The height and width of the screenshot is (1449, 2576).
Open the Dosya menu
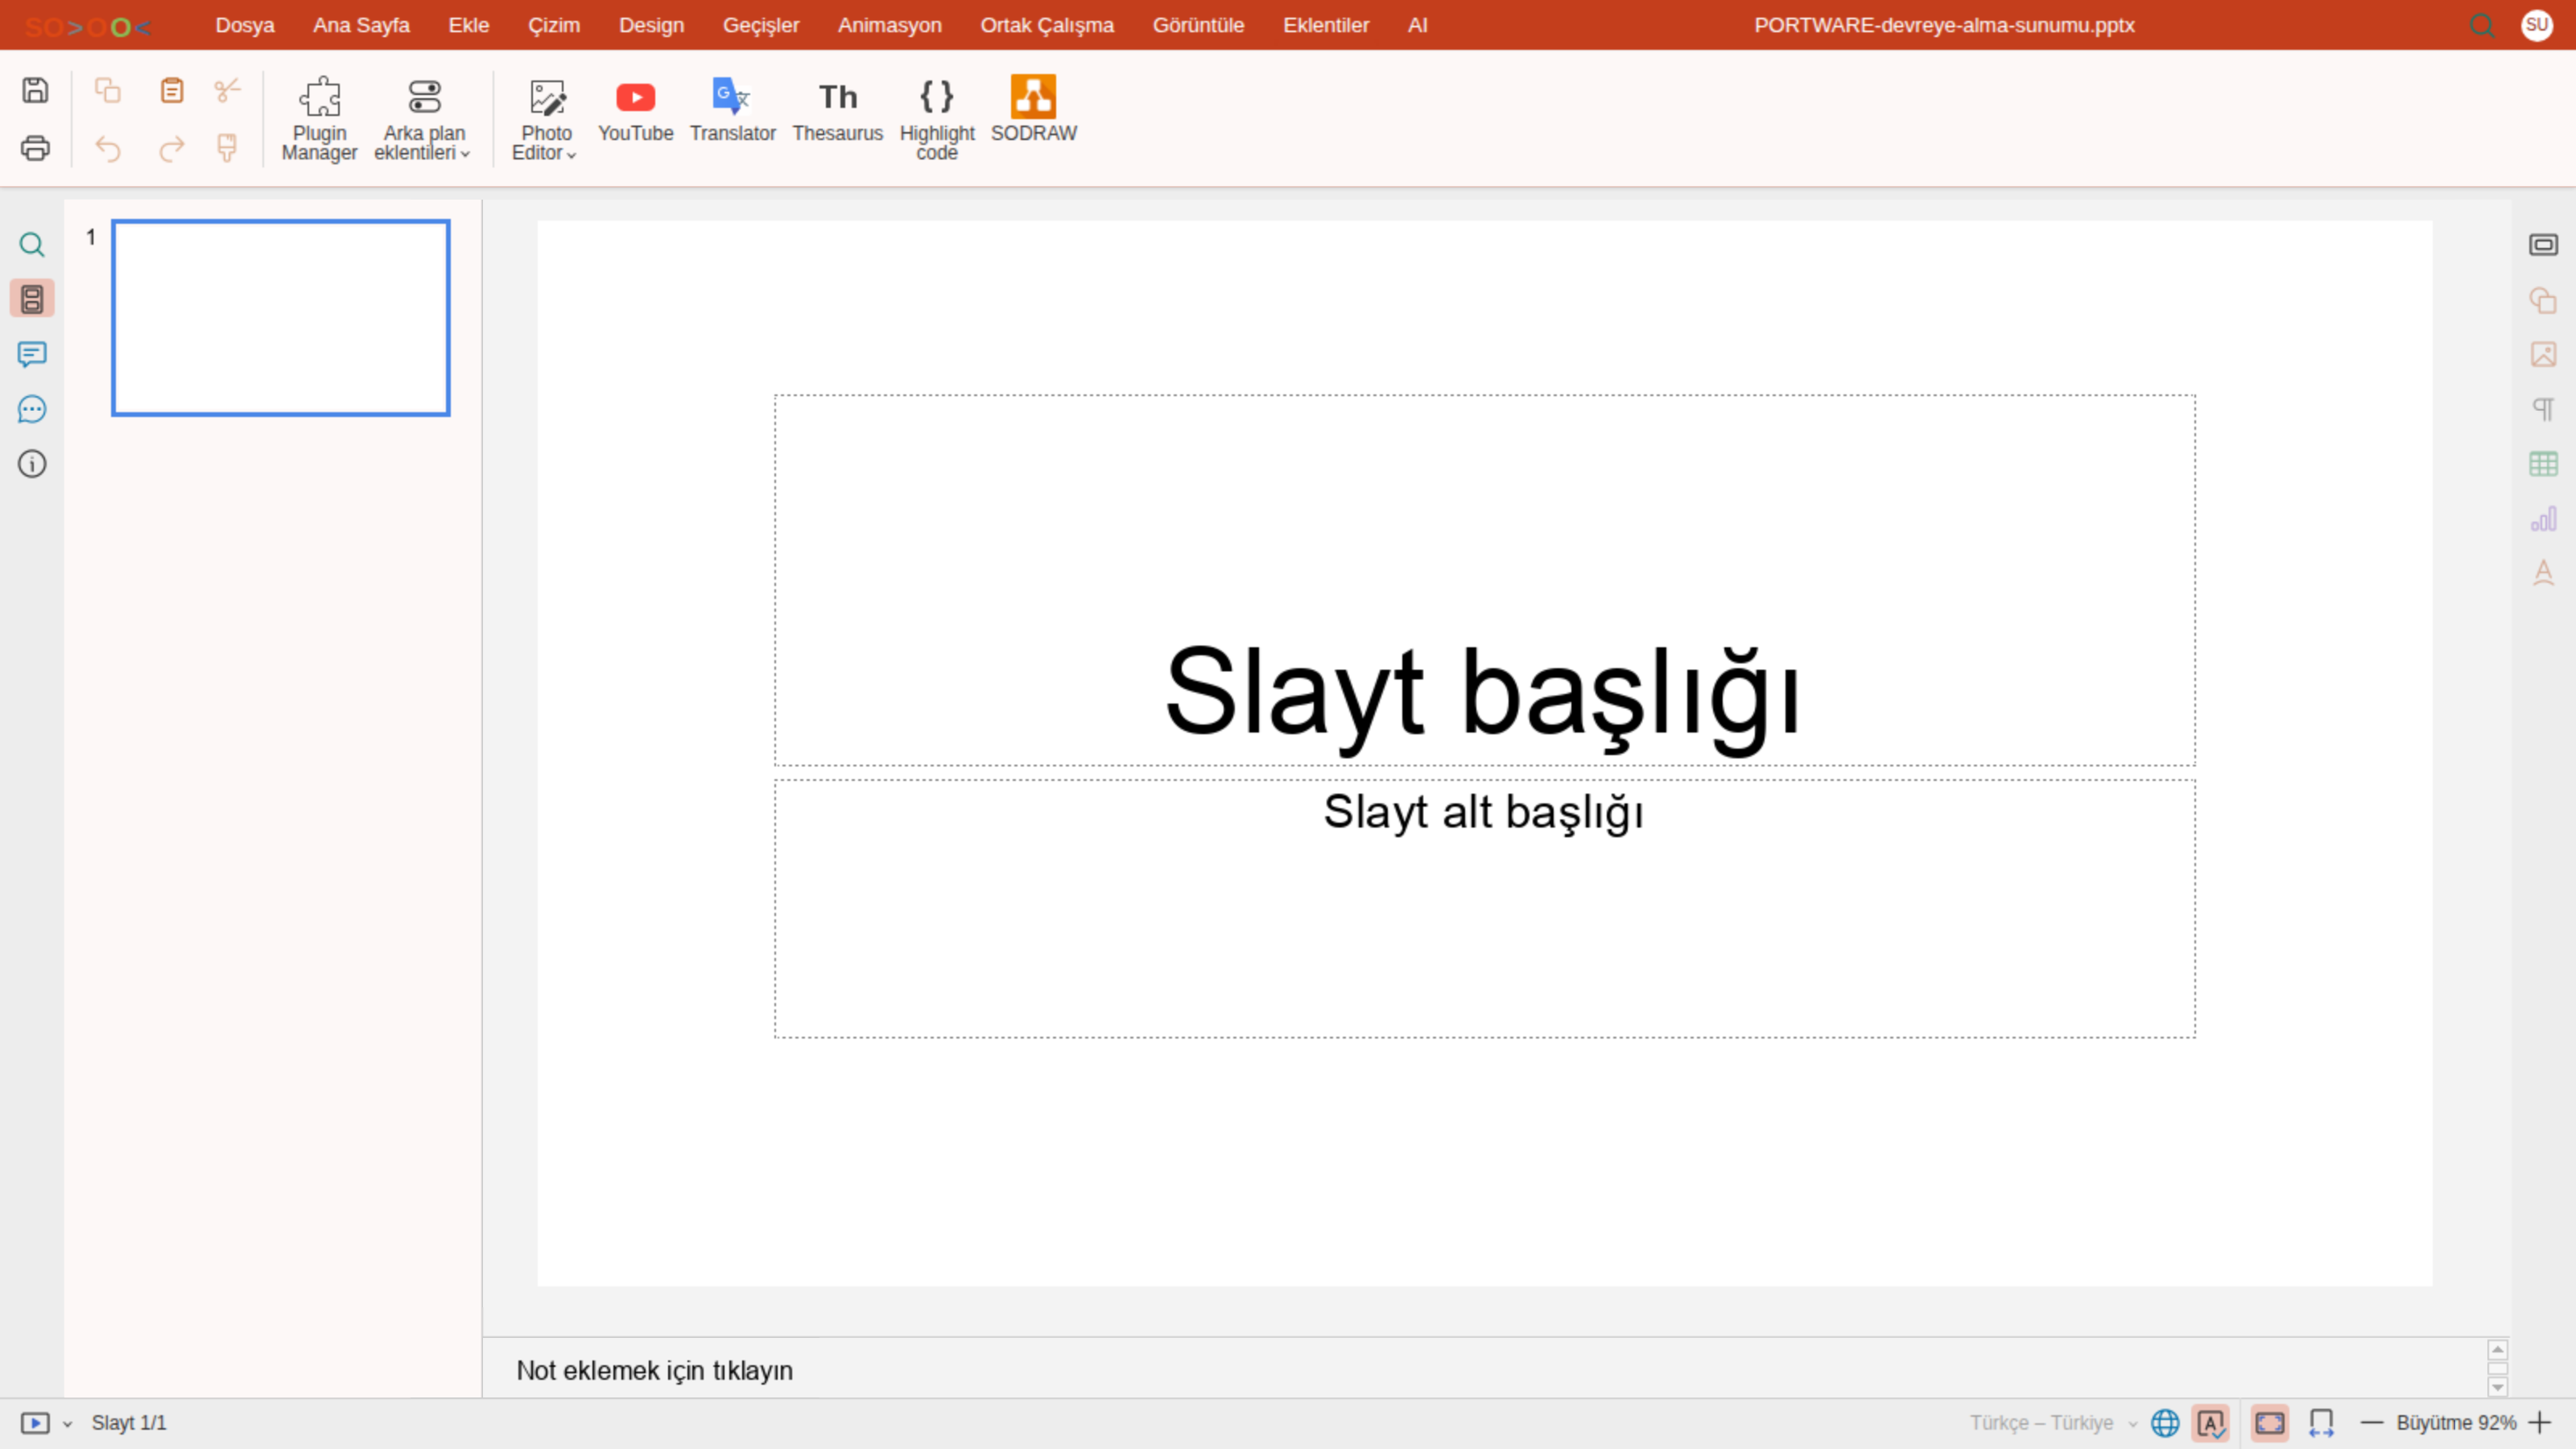tap(244, 25)
